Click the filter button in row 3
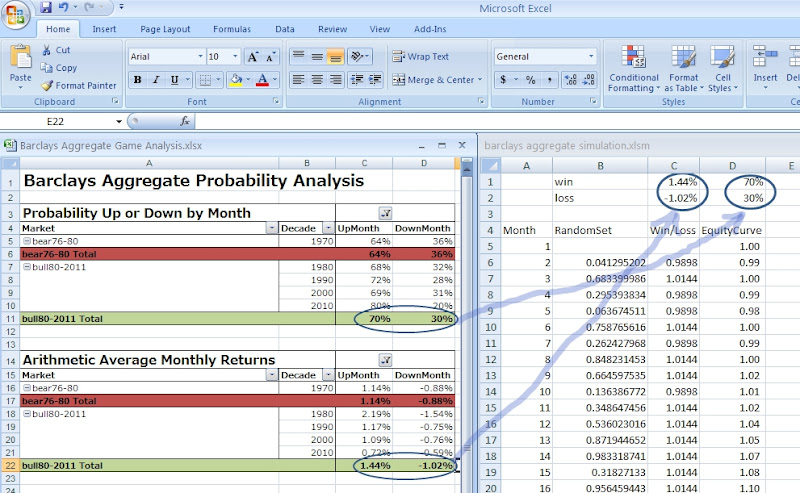The height and width of the screenshot is (493, 800). [385, 213]
